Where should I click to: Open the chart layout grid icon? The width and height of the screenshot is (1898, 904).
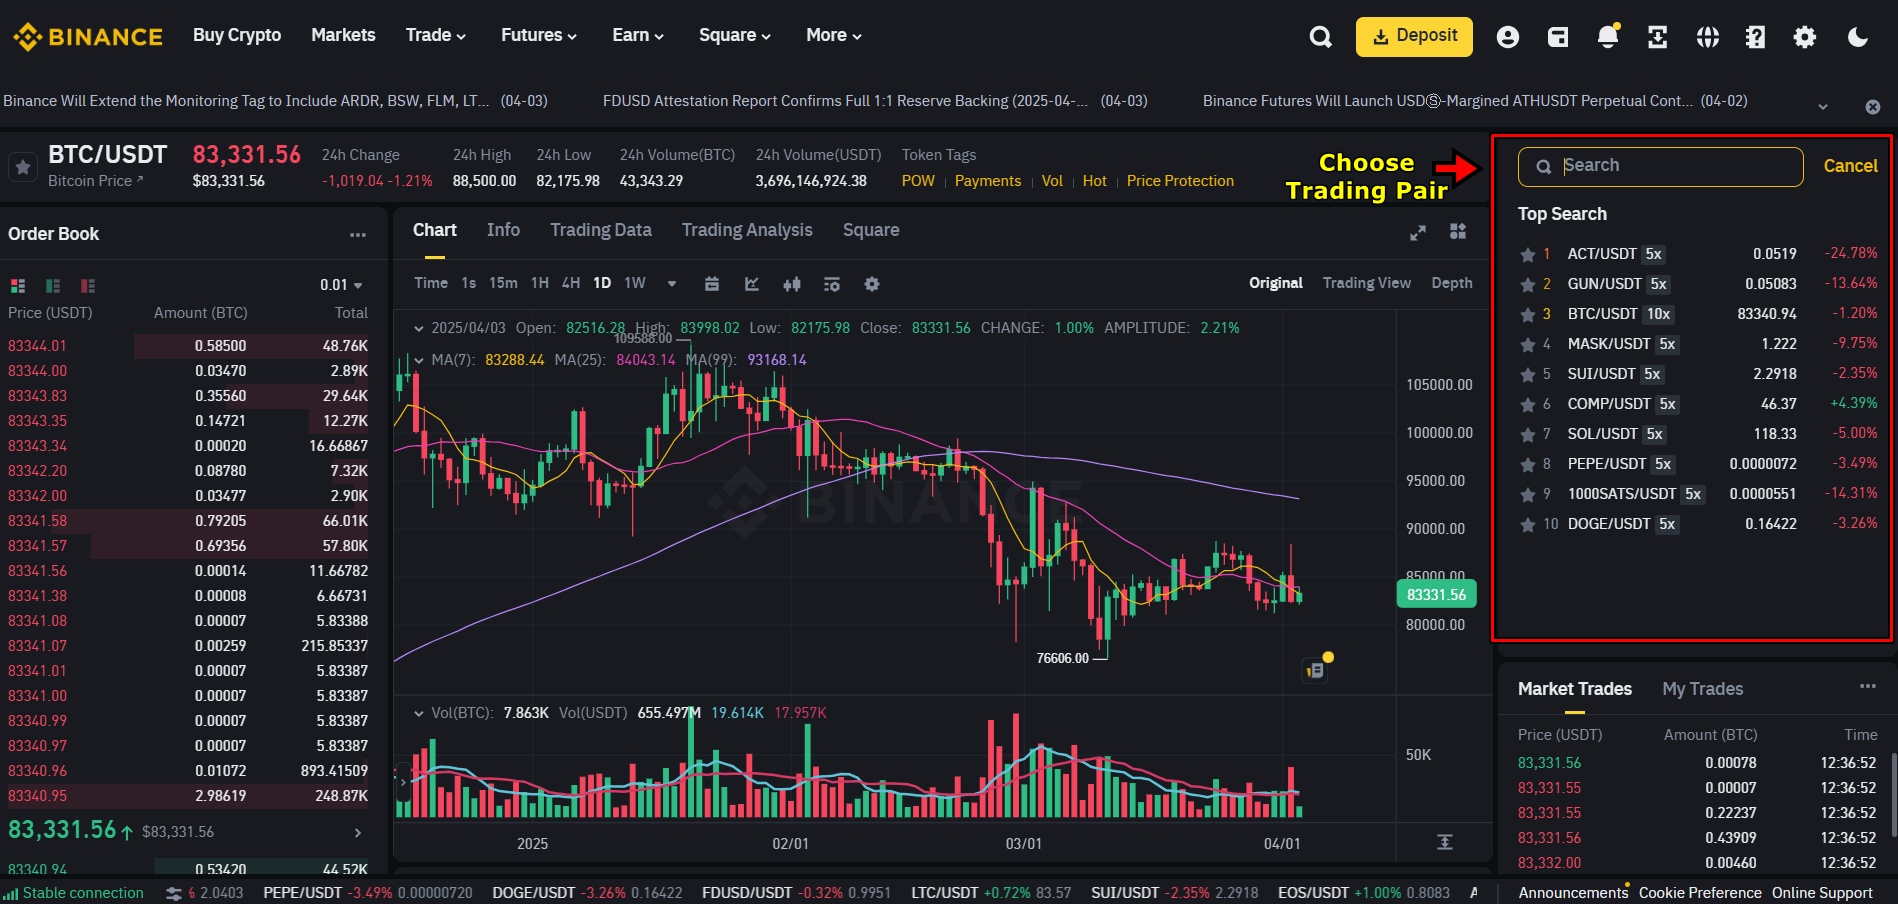1457,231
